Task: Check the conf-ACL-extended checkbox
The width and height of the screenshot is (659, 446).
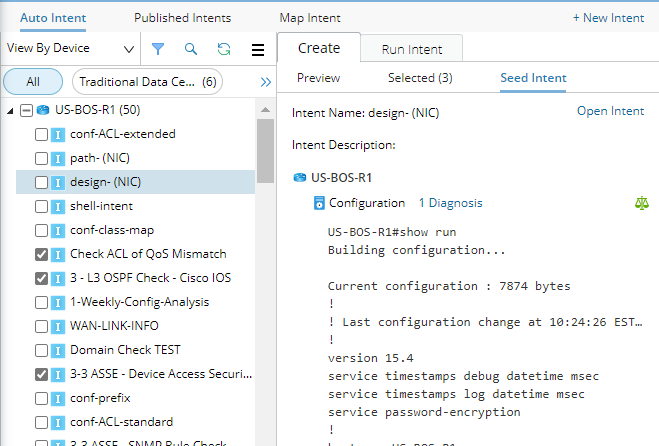Action: coord(41,135)
